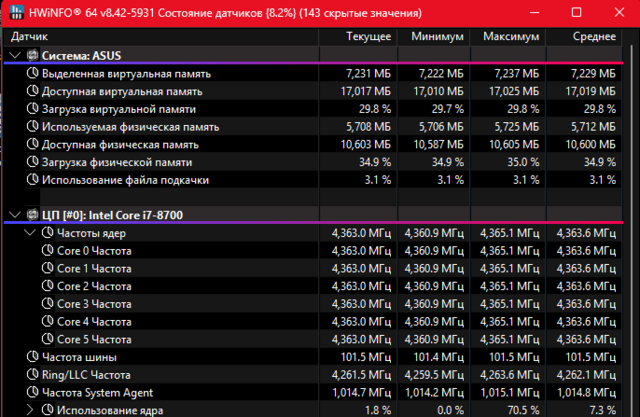Collapse the ЦП [#0]: Intel Core i7-8700 group

coord(14,215)
